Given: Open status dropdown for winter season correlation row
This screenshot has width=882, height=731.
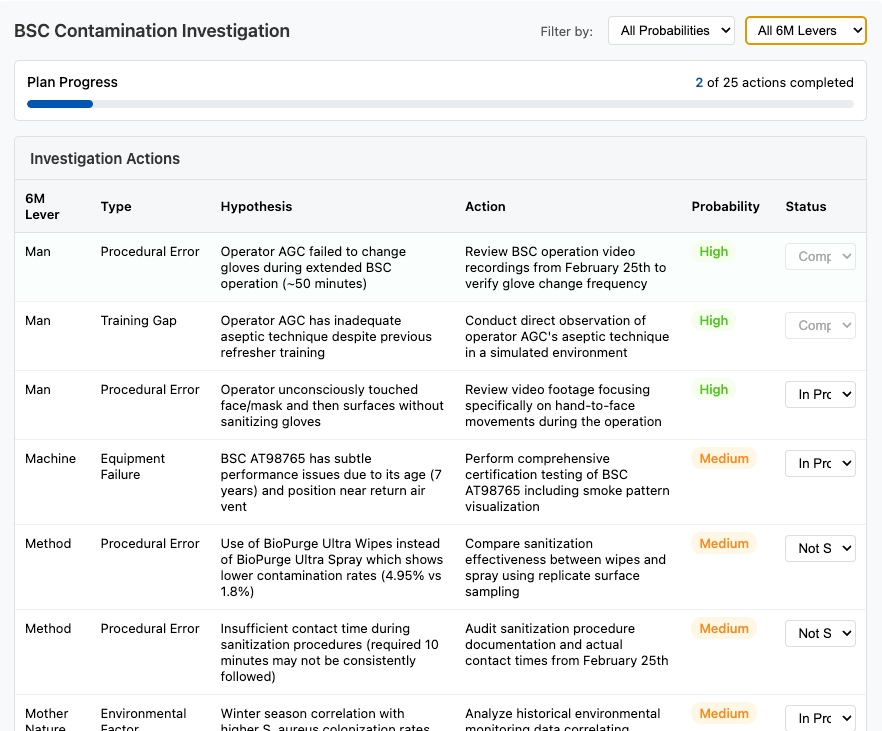Looking at the screenshot, I should [820, 719].
